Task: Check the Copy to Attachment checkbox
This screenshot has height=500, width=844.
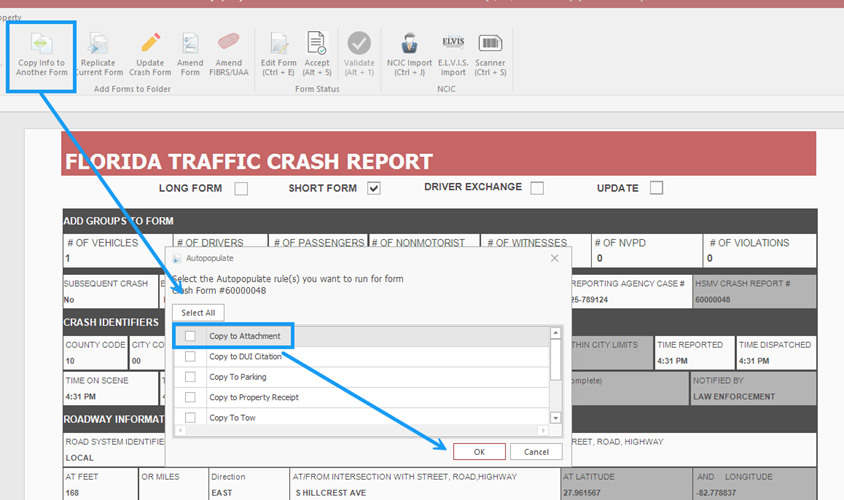Action: 190,336
